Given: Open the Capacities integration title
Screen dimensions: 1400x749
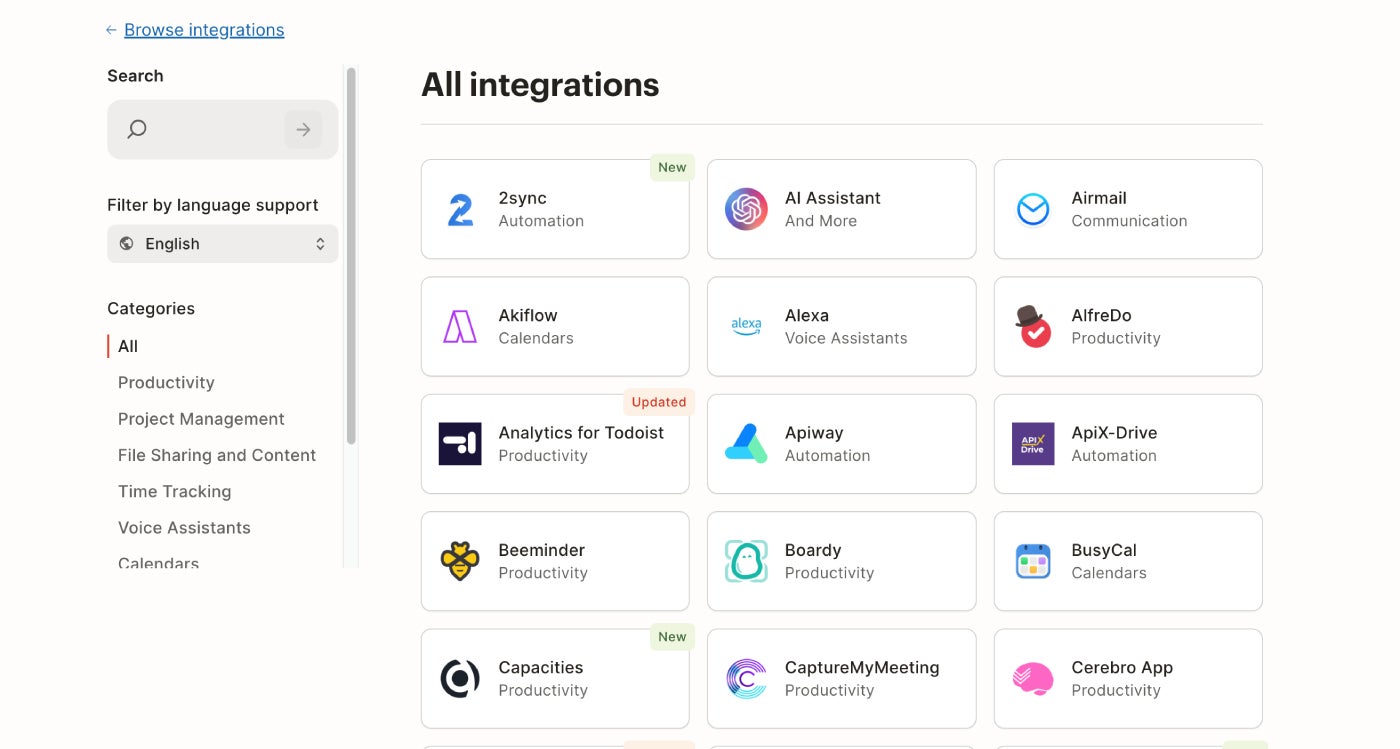Looking at the screenshot, I should click(541, 667).
